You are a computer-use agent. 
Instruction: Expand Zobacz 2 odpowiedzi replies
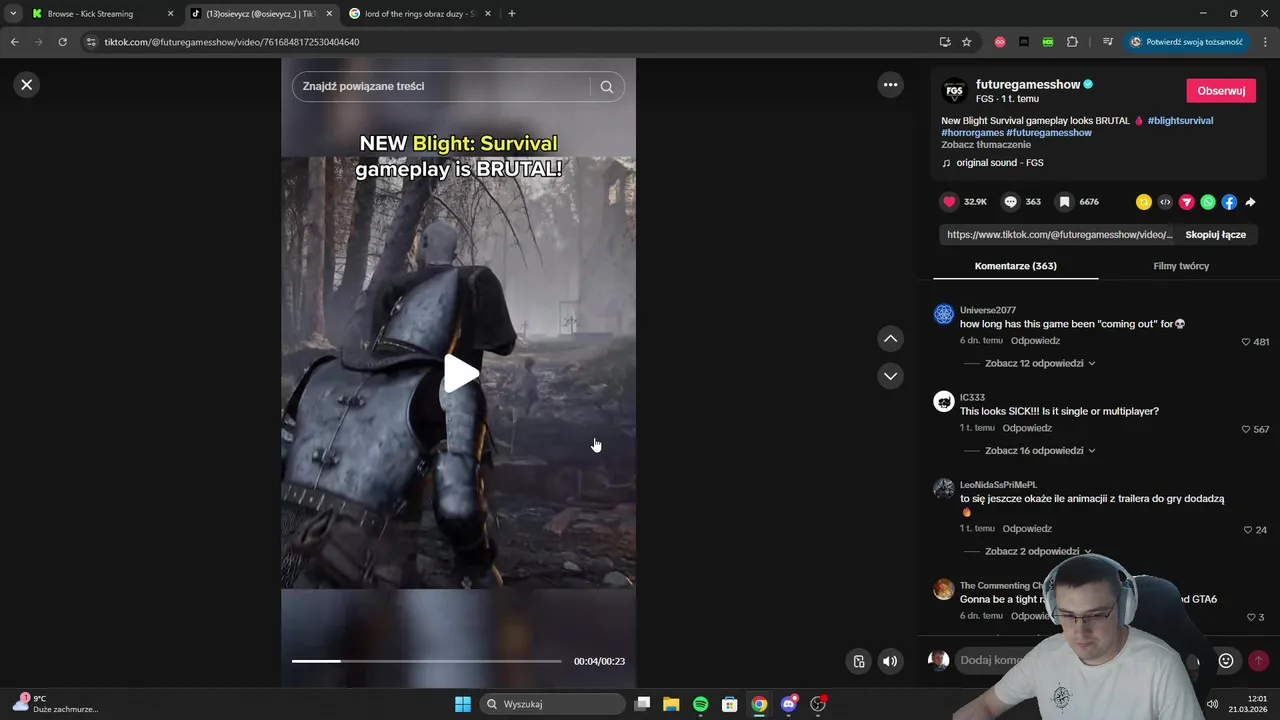click(1038, 552)
